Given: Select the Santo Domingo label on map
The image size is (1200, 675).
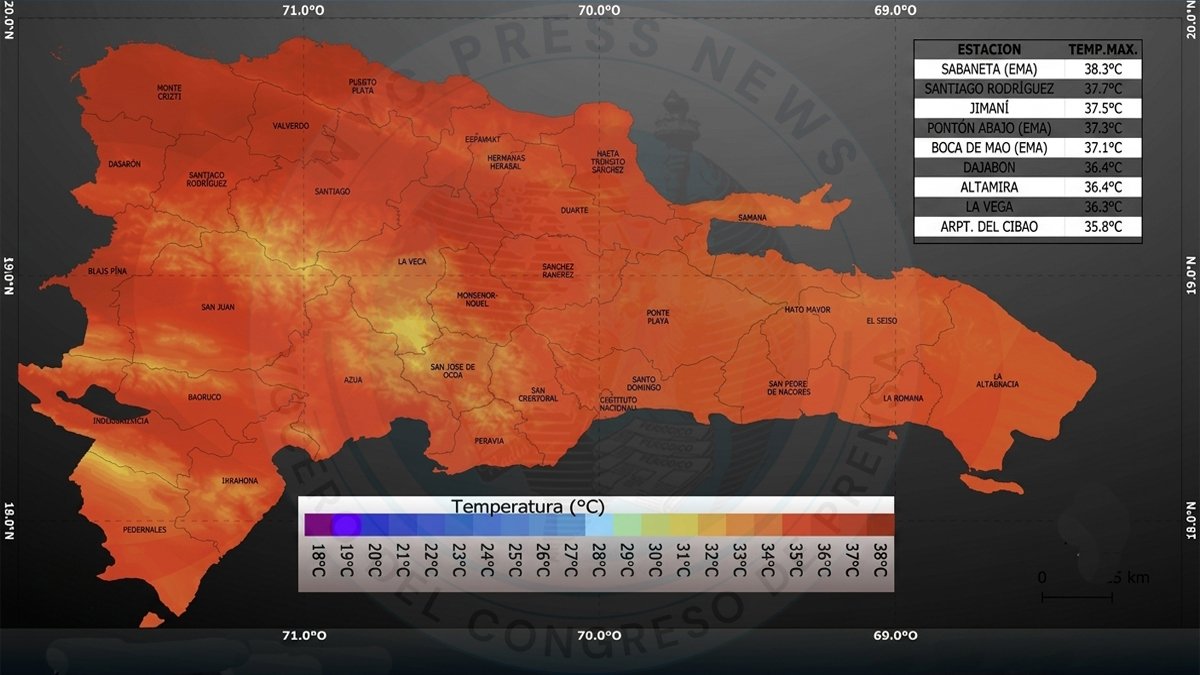Looking at the screenshot, I should pyautogui.click(x=643, y=381).
